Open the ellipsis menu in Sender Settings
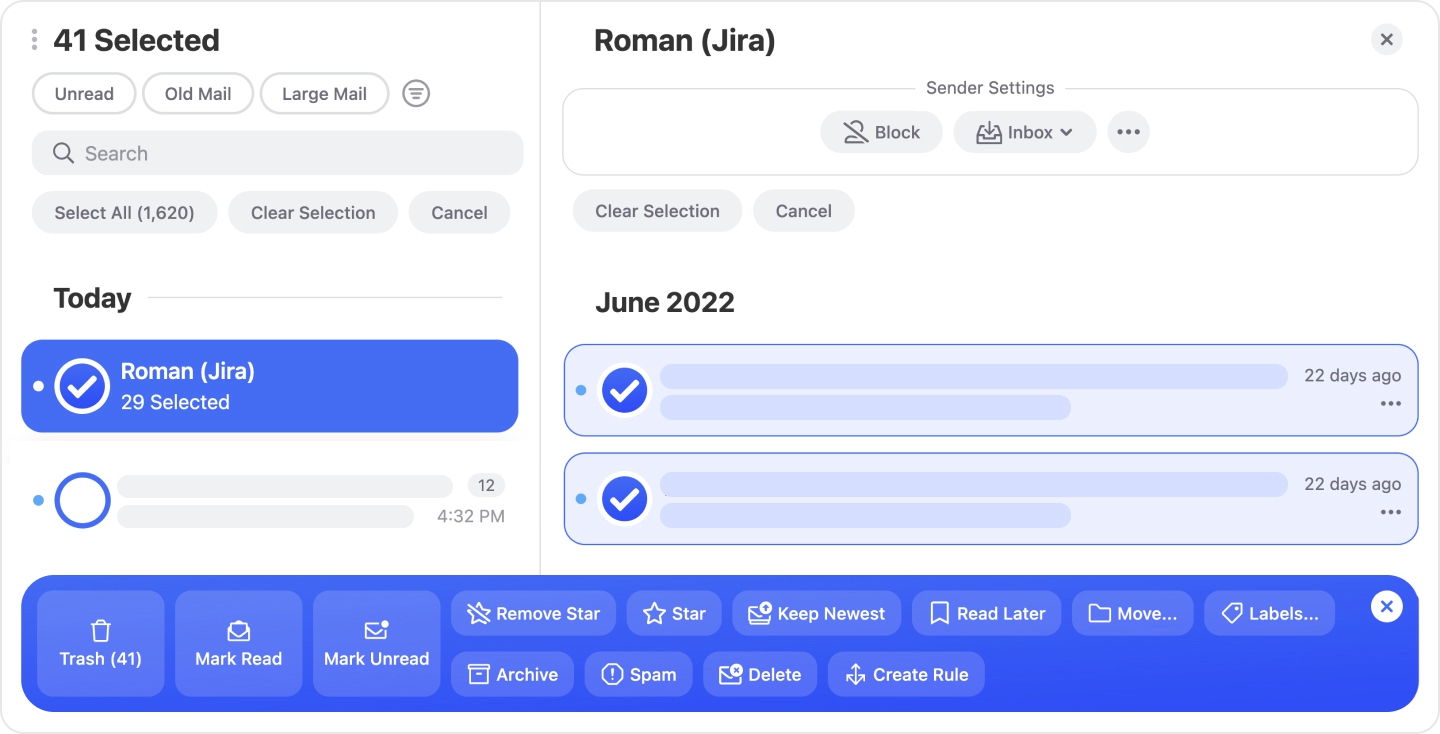Screen dimensions: 1440x734 tap(1128, 131)
